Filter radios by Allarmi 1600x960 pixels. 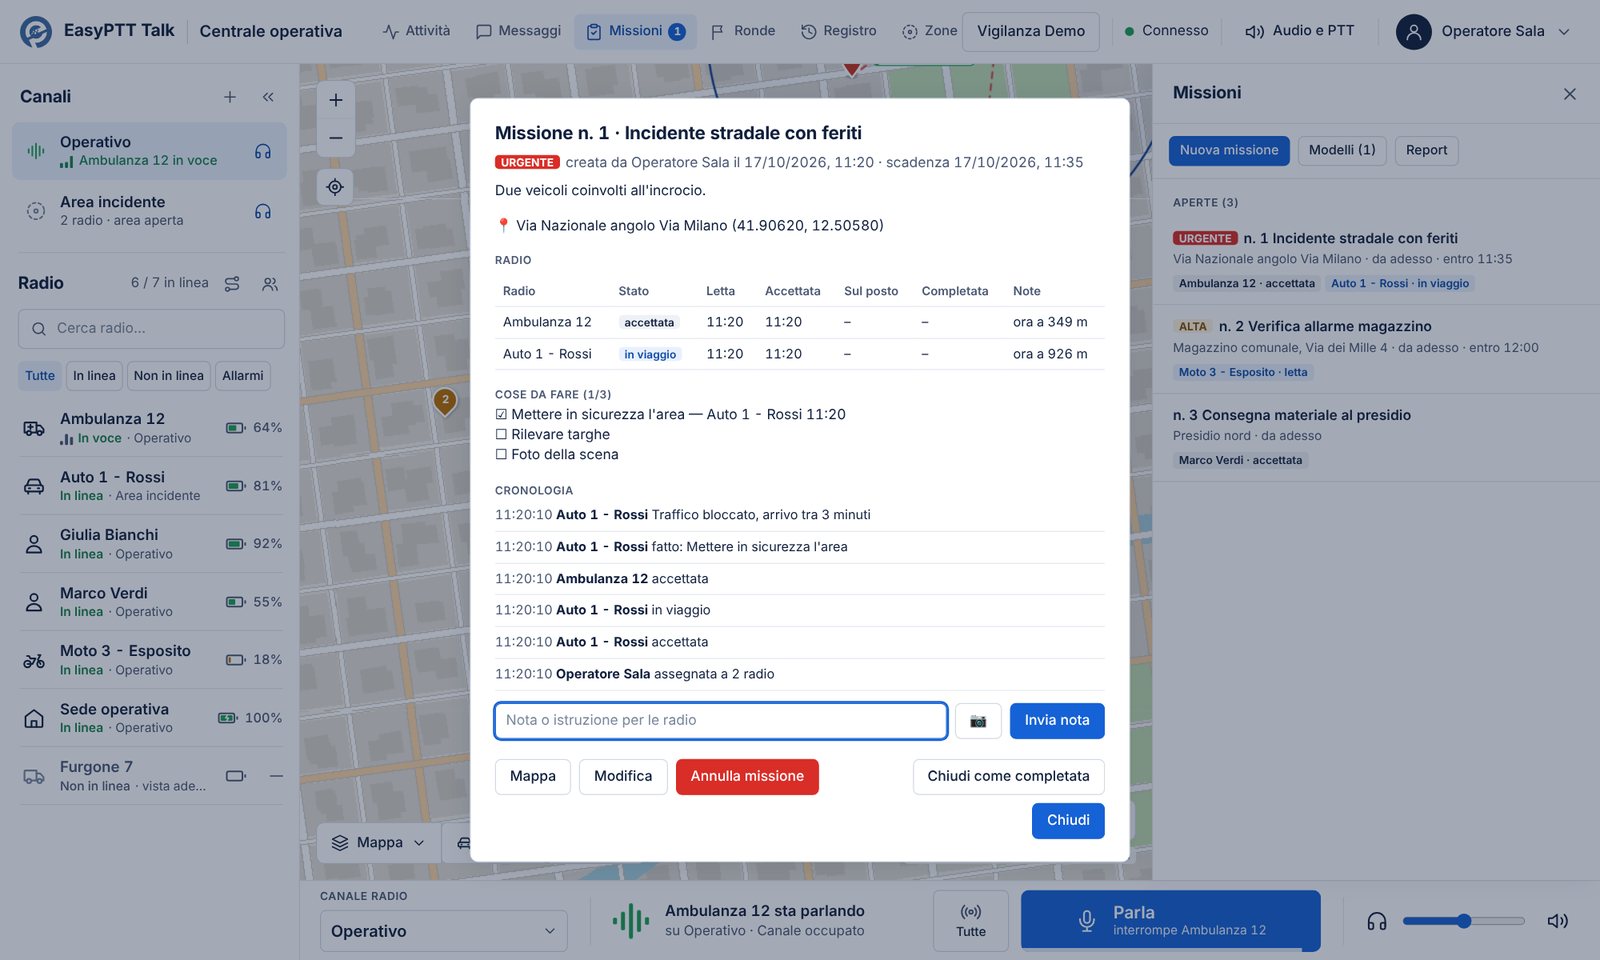[243, 376]
